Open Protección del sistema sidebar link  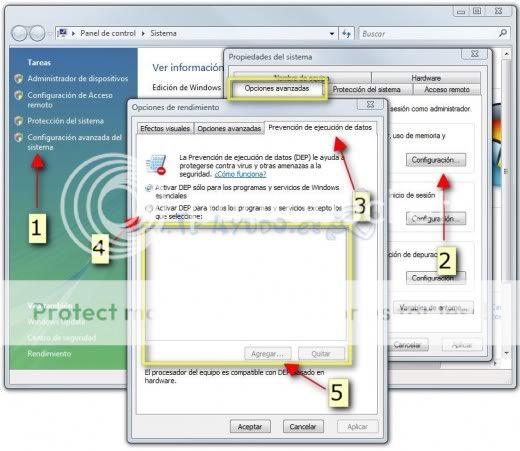[x=66, y=121]
